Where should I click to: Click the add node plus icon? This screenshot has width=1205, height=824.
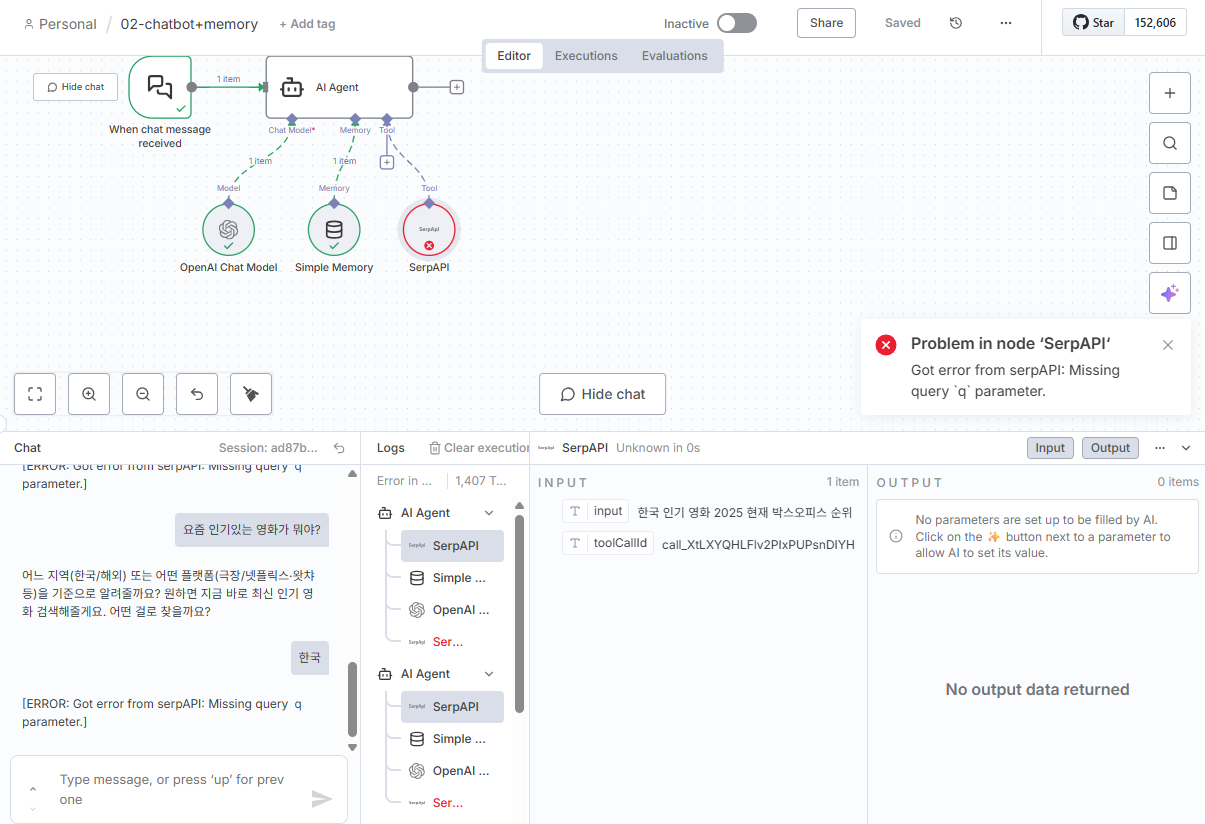[x=1169, y=93]
